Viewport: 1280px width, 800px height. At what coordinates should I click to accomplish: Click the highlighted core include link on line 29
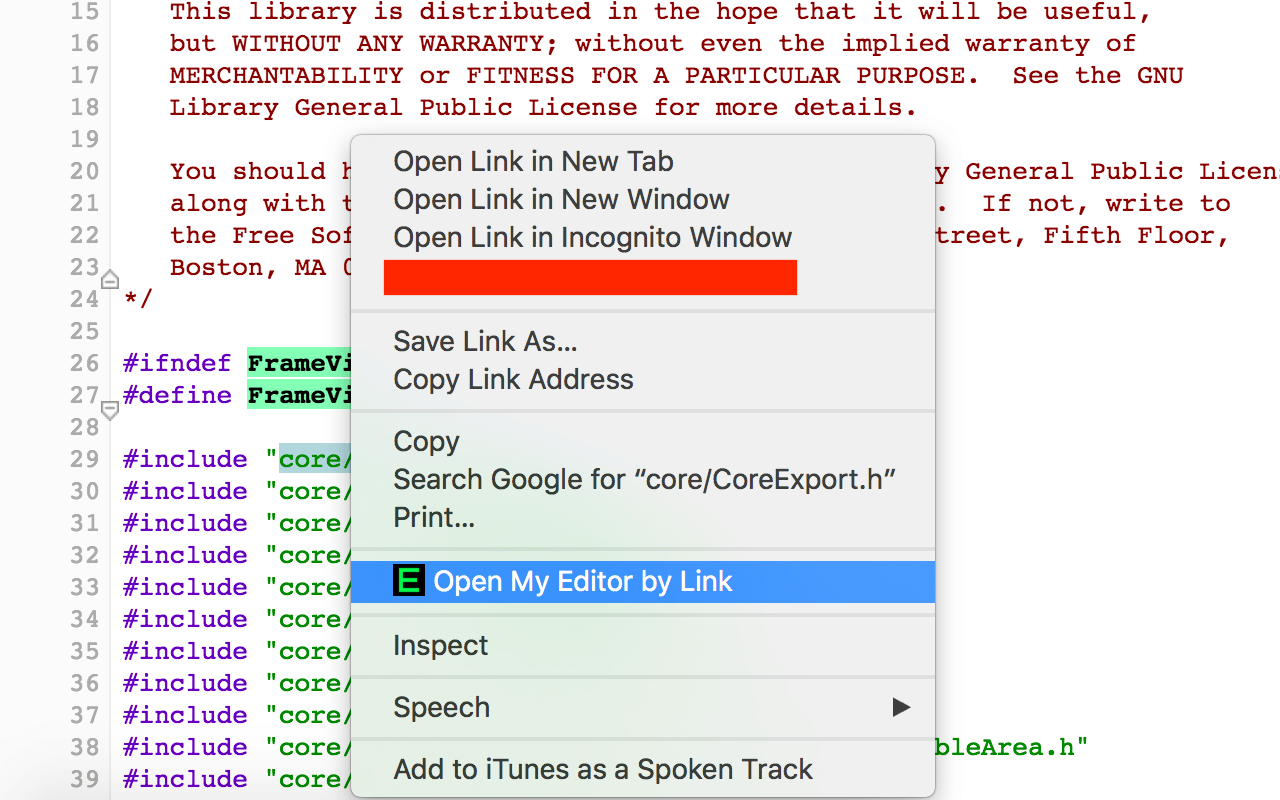point(314,459)
